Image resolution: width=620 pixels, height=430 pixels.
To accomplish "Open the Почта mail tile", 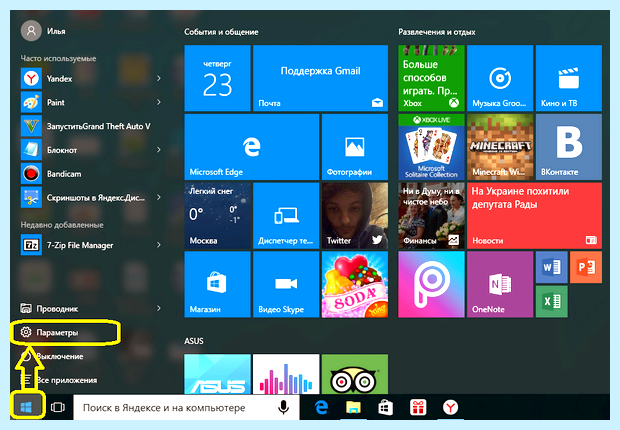I will [x=320, y=78].
